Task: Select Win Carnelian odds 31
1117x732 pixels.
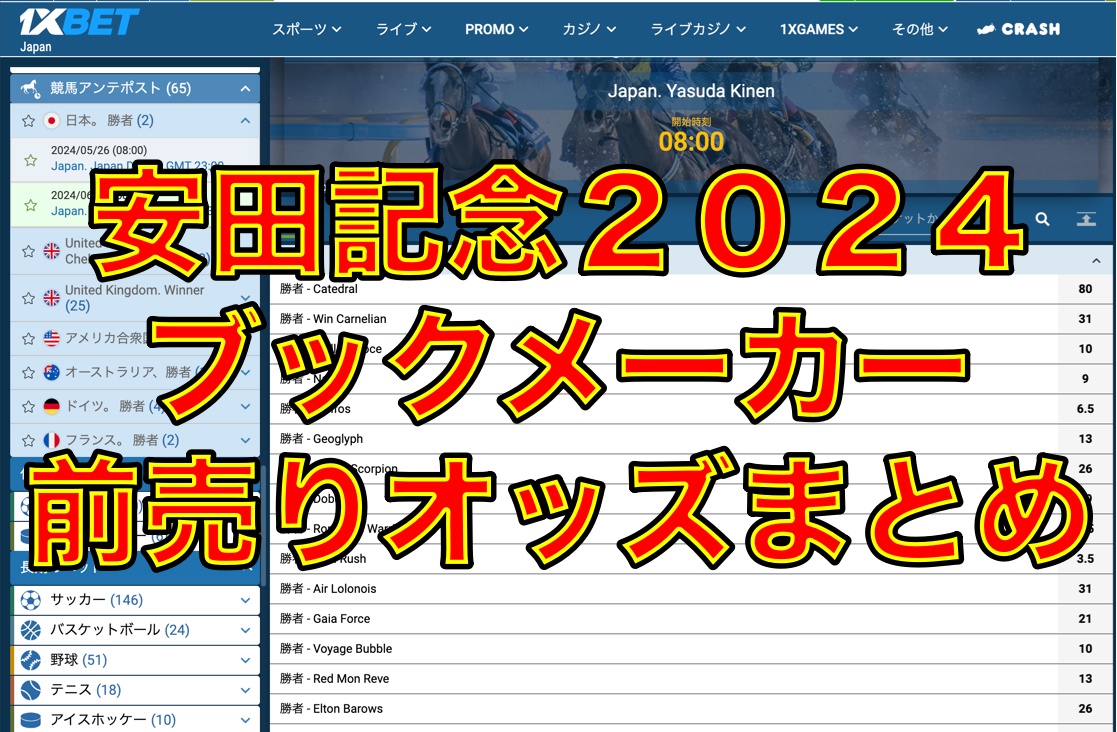Action: tap(1085, 319)
